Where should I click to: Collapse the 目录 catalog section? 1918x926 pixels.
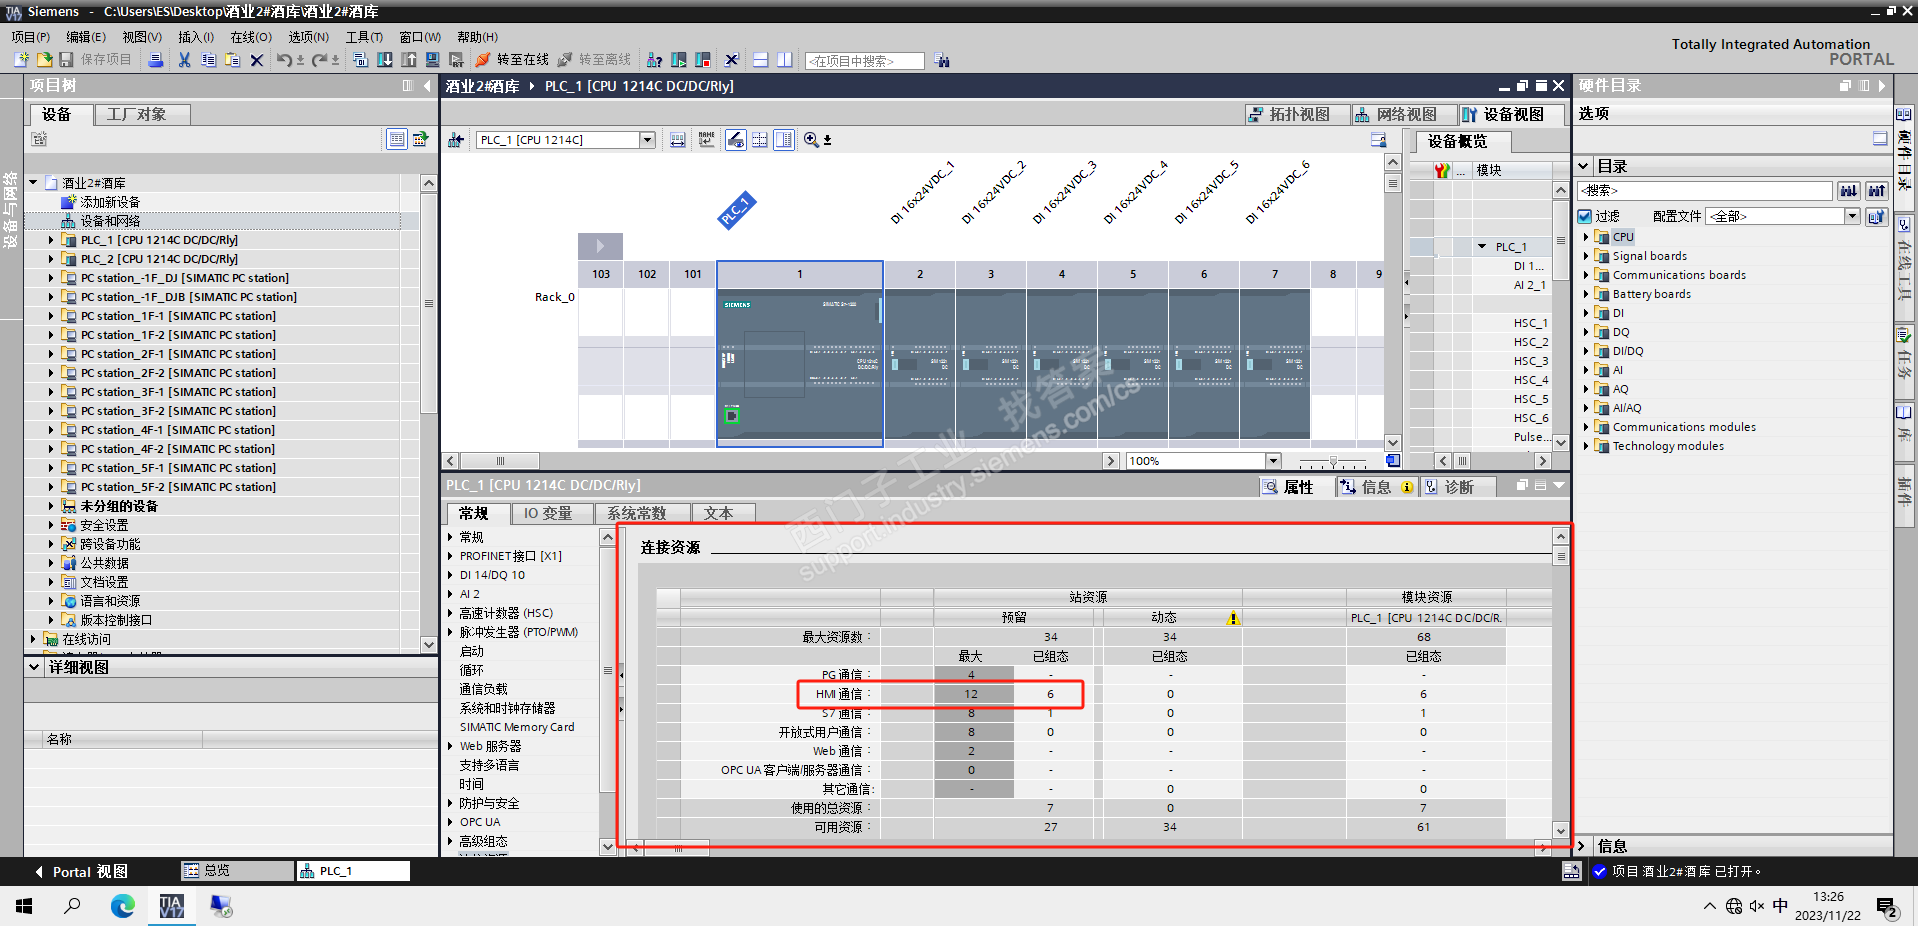pyautogui.click(x=1584, y=166)
